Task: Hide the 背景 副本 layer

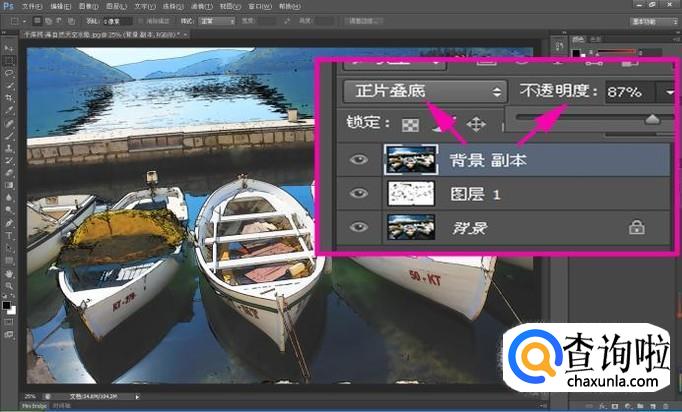Action: coord(360,158)
